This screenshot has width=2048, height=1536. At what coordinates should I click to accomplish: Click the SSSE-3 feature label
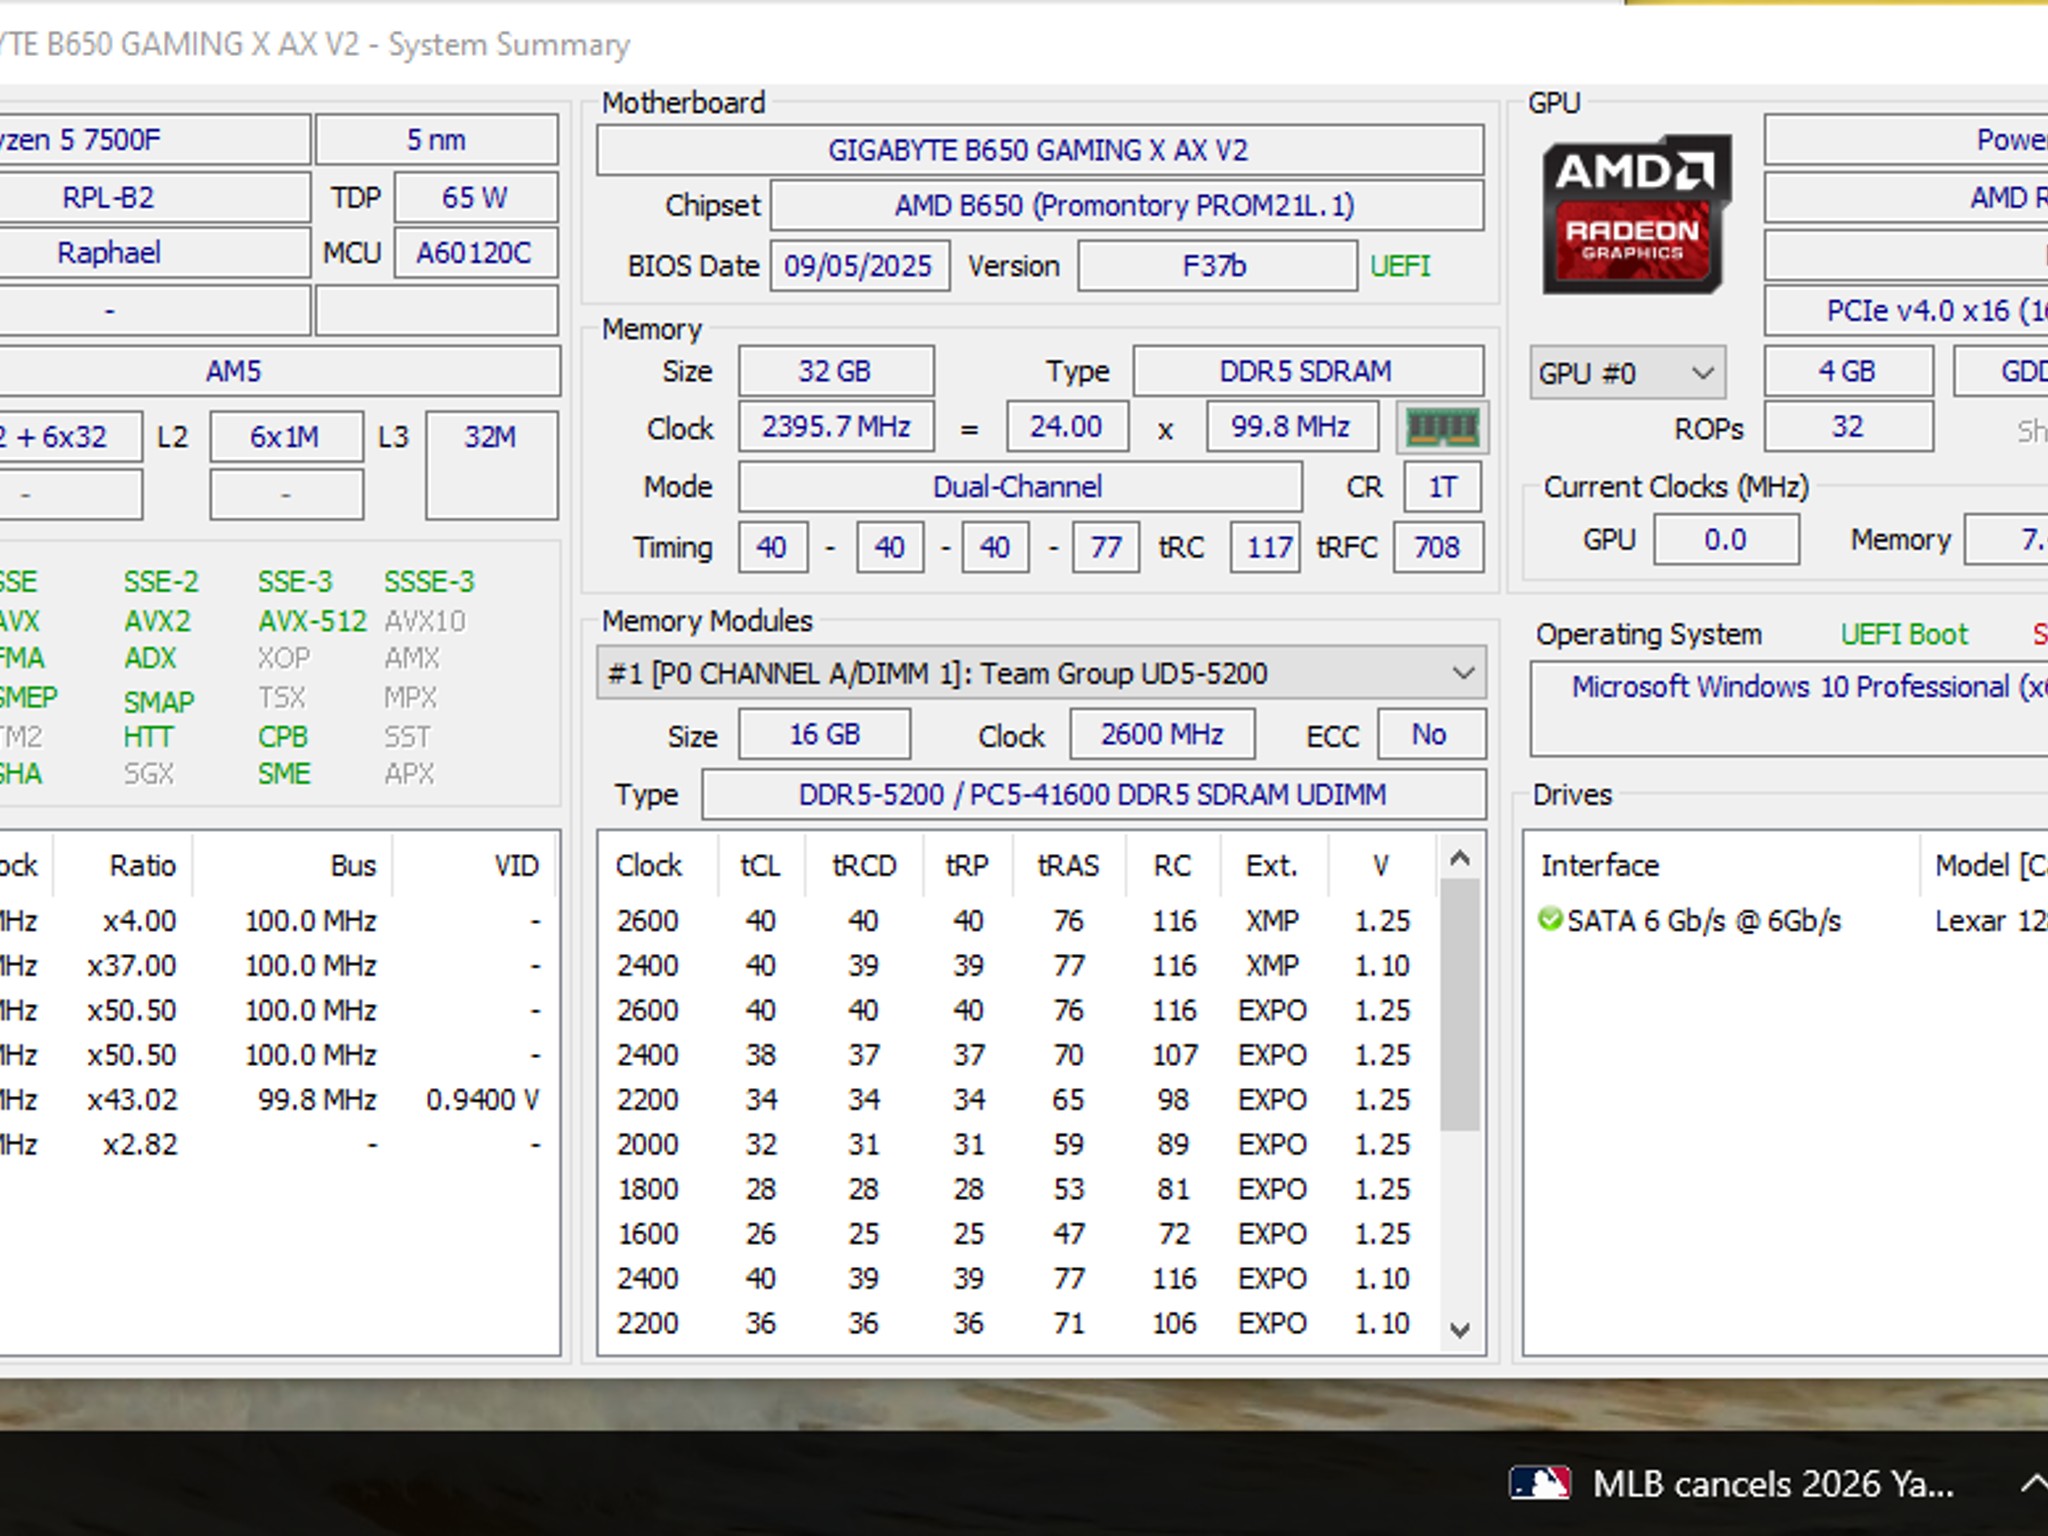(x=430, y=581)
